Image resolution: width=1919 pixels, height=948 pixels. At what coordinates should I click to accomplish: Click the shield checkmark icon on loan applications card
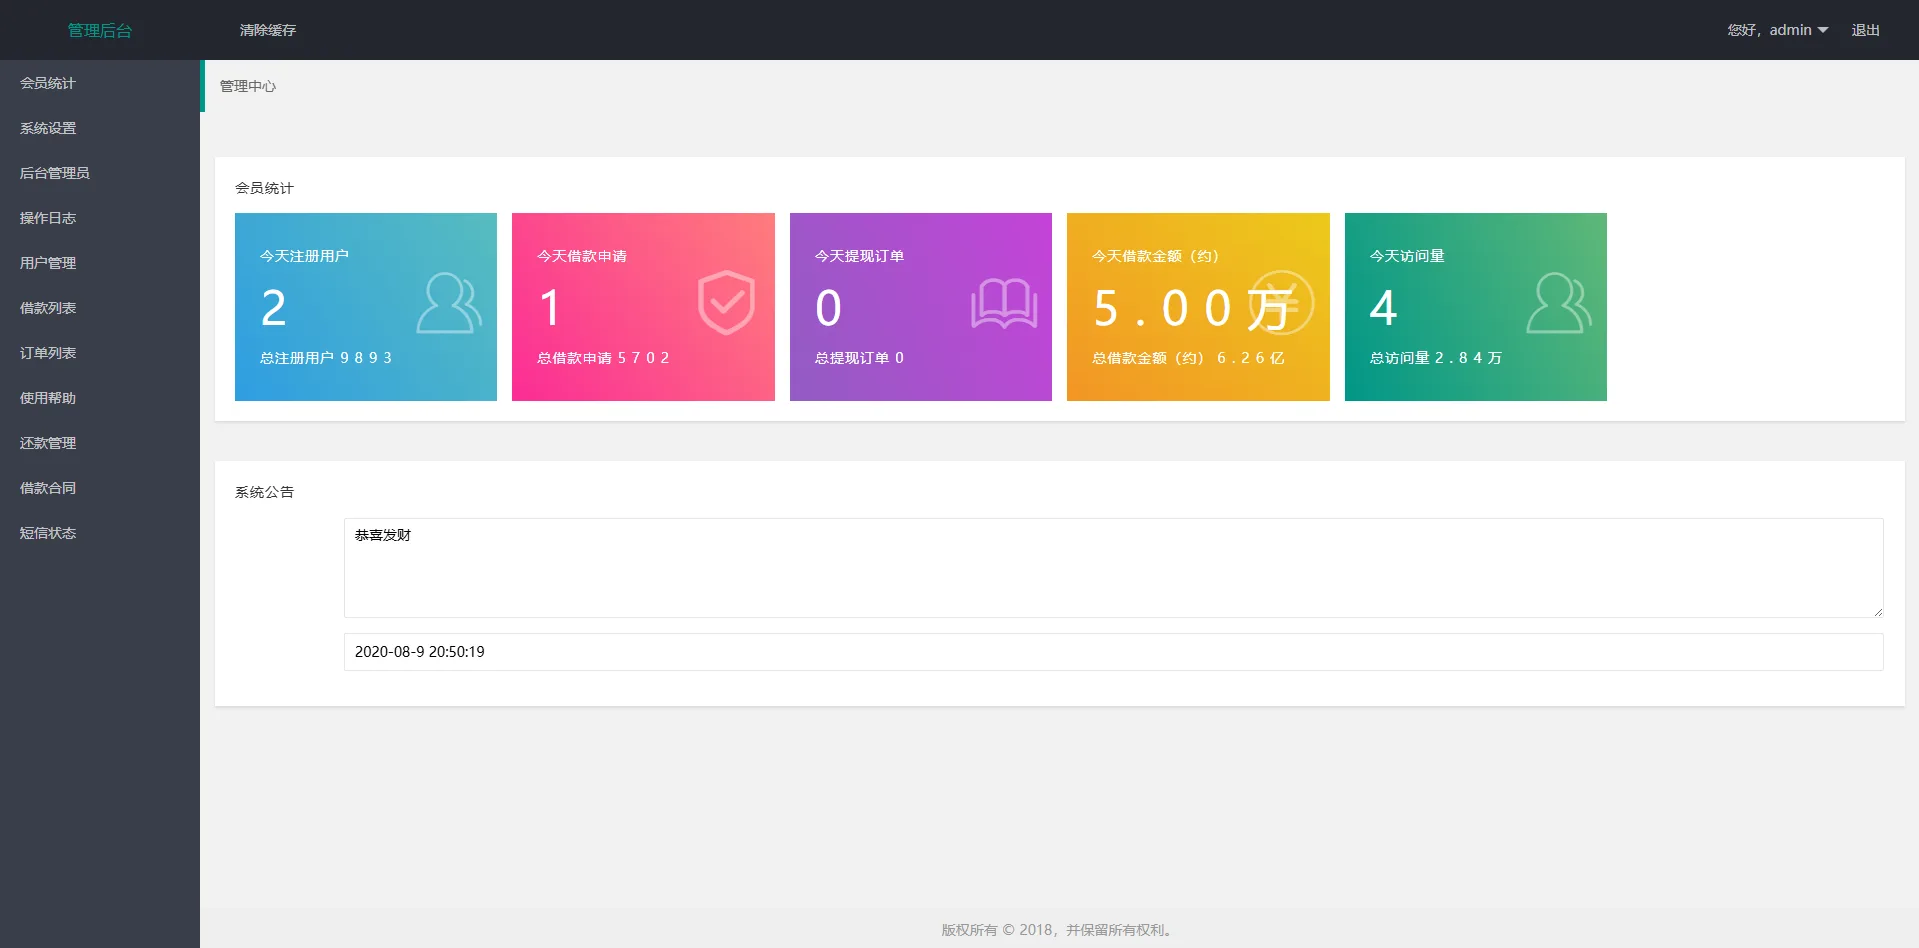click(726, 303)
